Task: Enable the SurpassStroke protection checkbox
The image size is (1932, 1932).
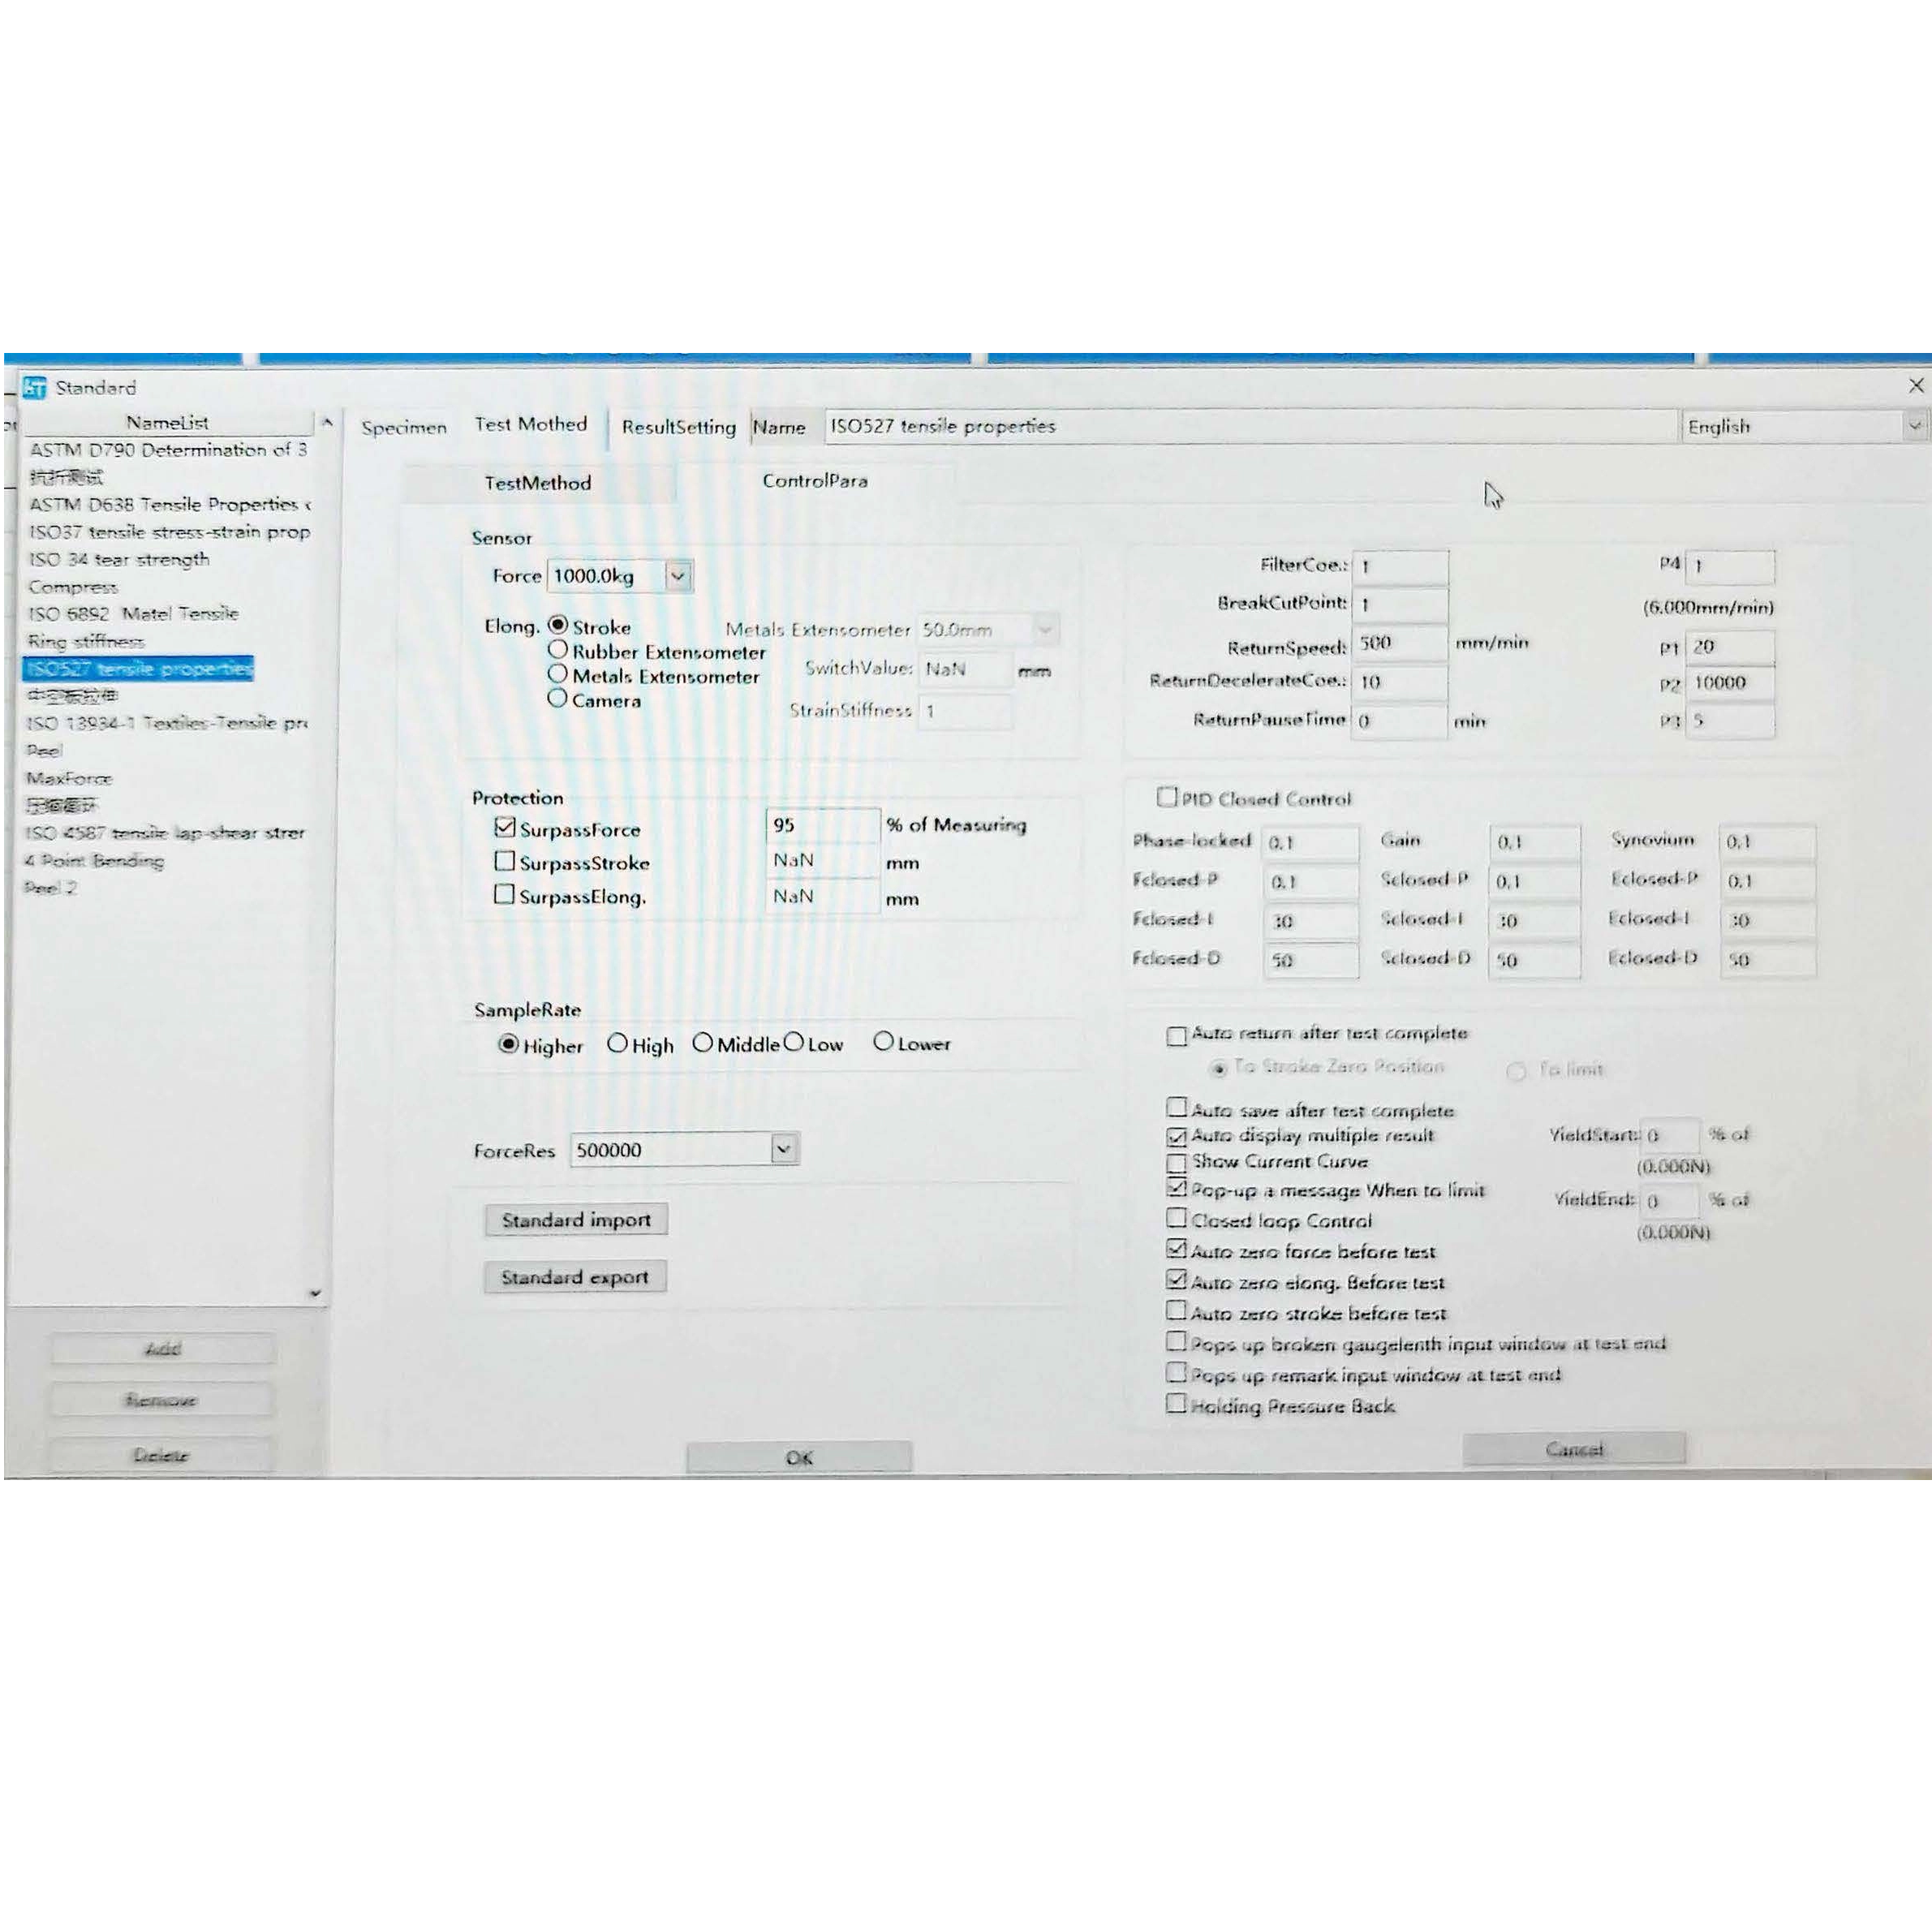Action: pos(505,861)
